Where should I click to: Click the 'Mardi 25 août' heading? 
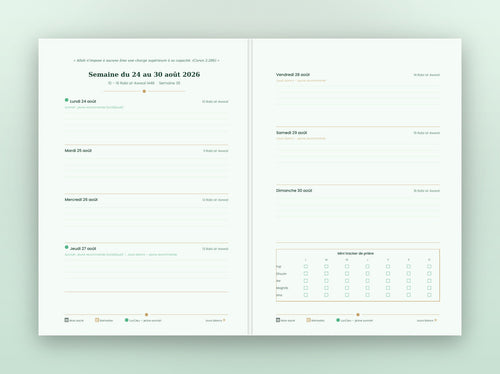[78, 150]
